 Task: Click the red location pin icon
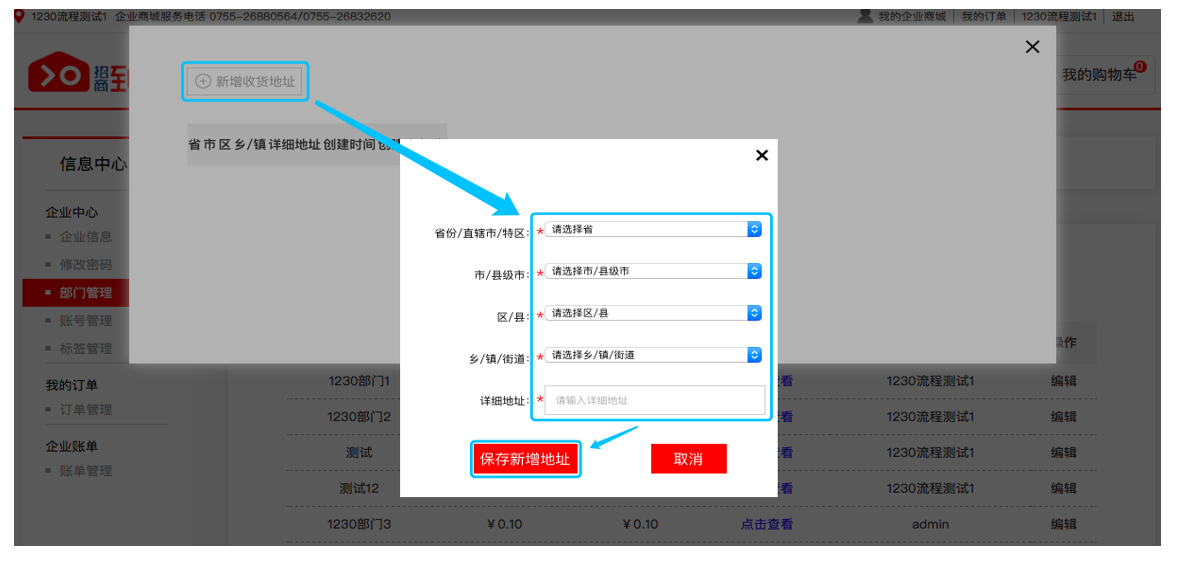[x=19, y=16]
